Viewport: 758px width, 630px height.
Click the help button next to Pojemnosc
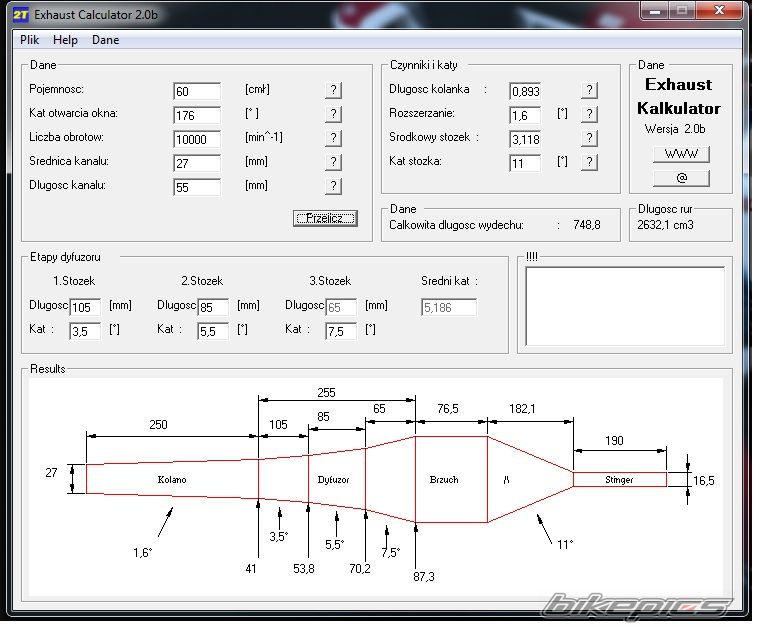tap(333, 90)
